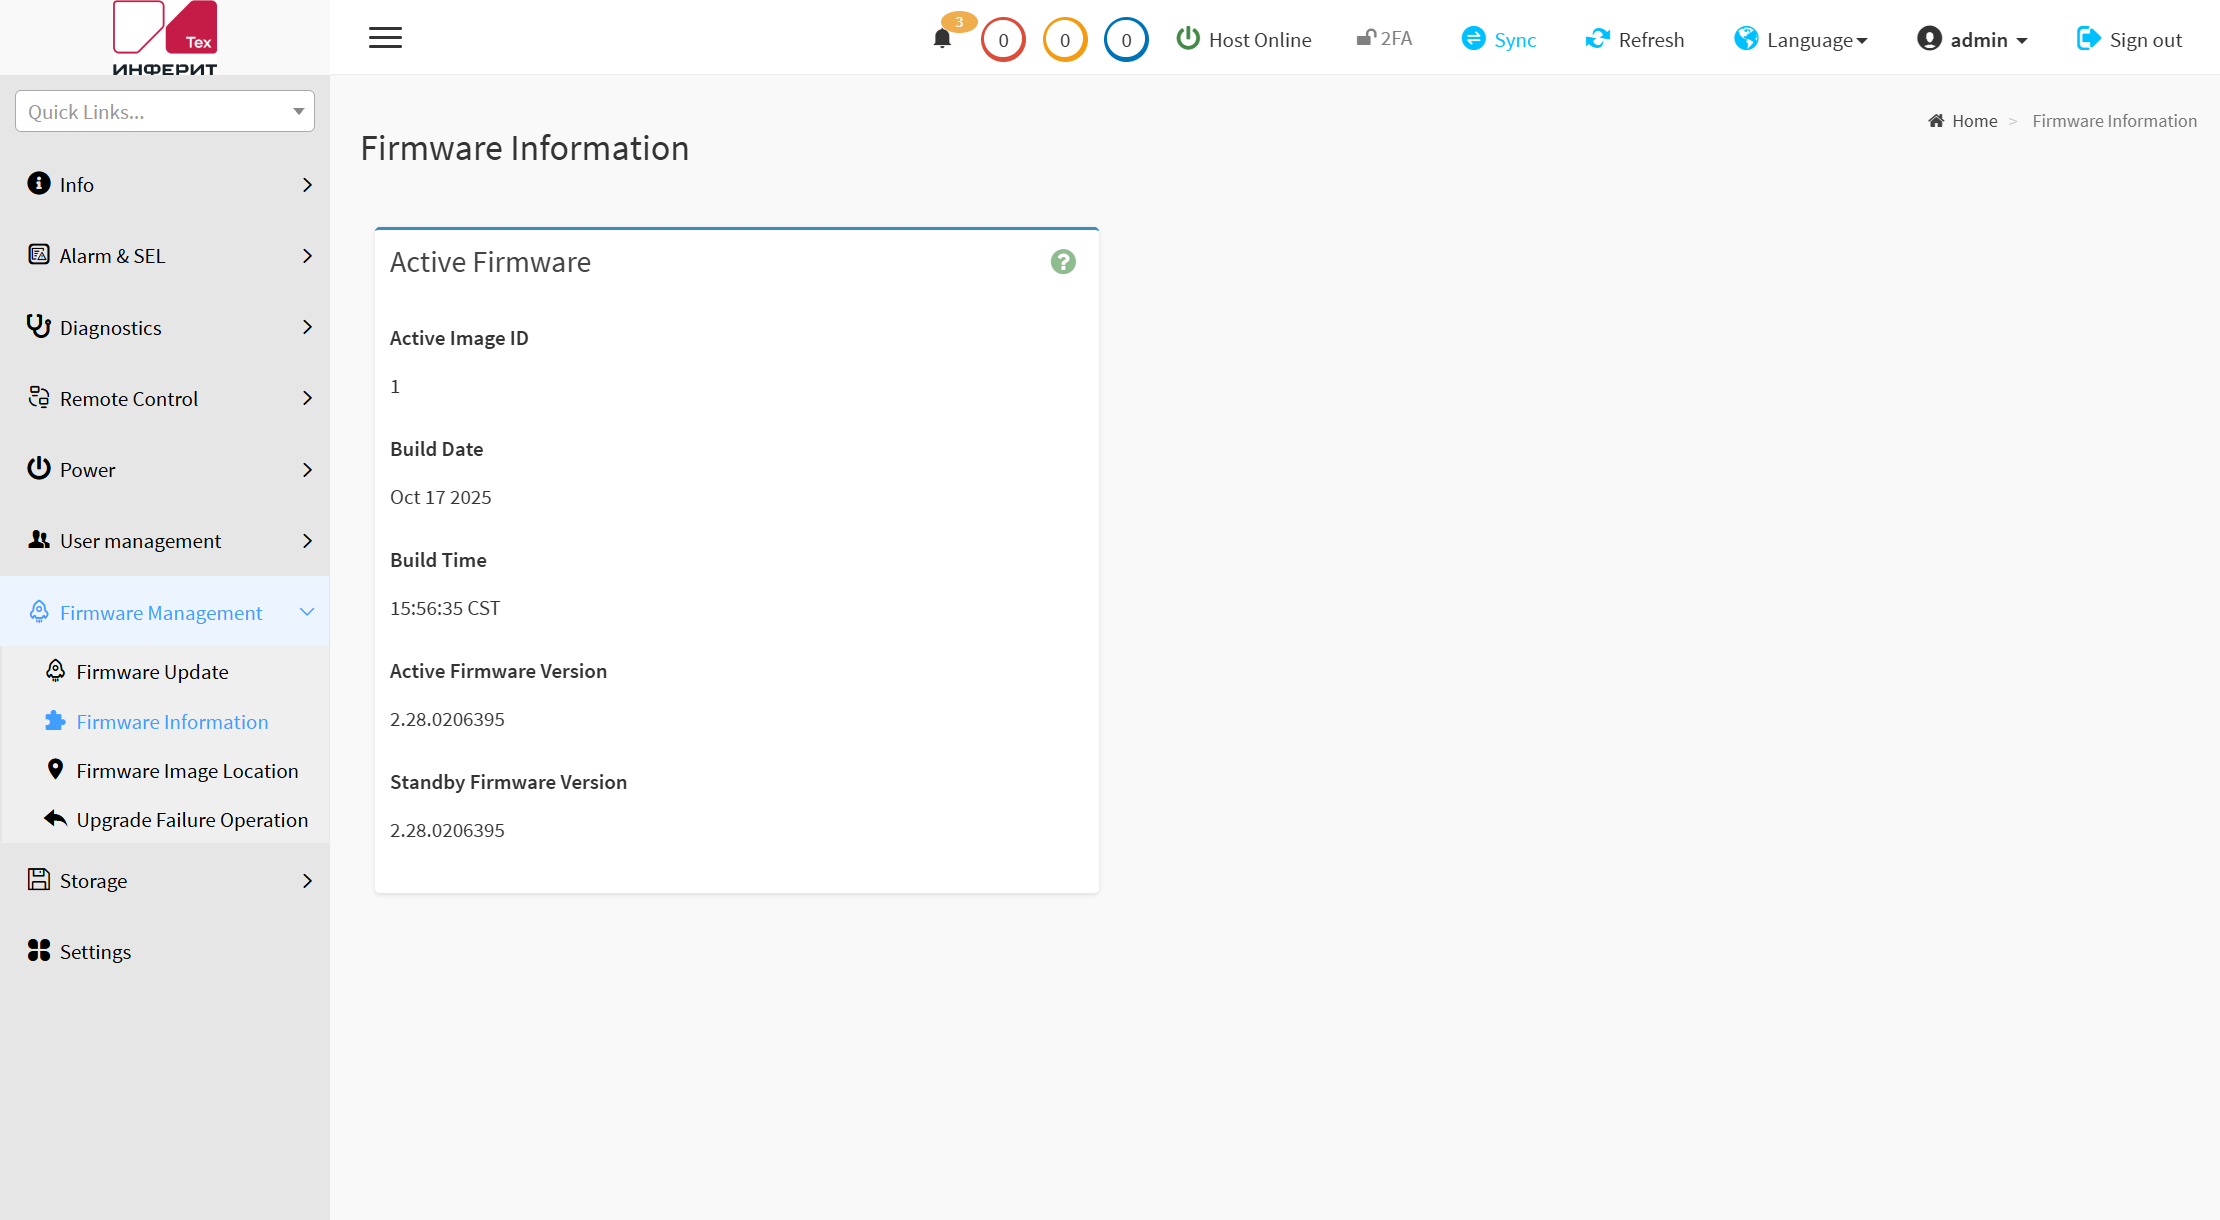2220x1220 pixels.
Task: Open the User management menu item
Action: [x=165, y=541]
